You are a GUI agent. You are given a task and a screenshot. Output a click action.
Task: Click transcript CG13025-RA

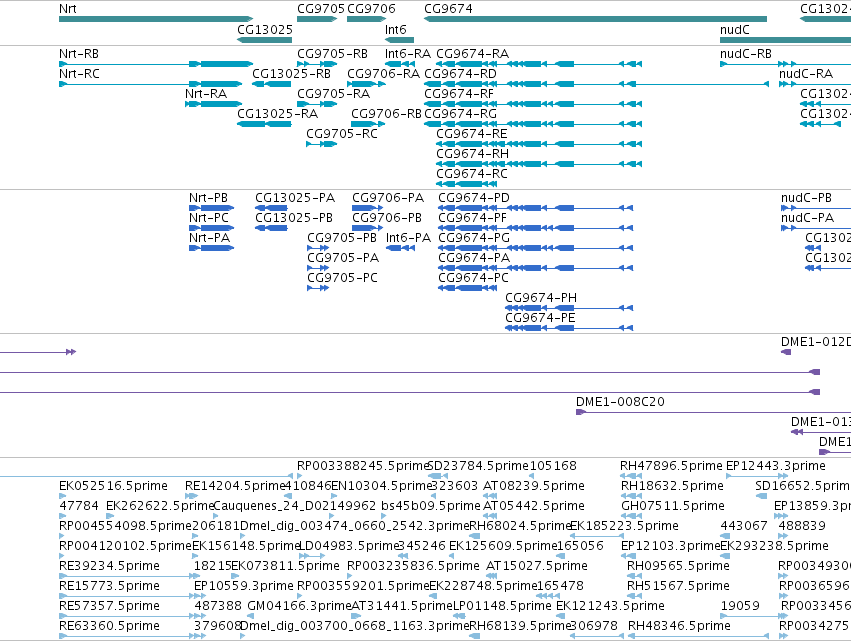[x=264, y=124]
